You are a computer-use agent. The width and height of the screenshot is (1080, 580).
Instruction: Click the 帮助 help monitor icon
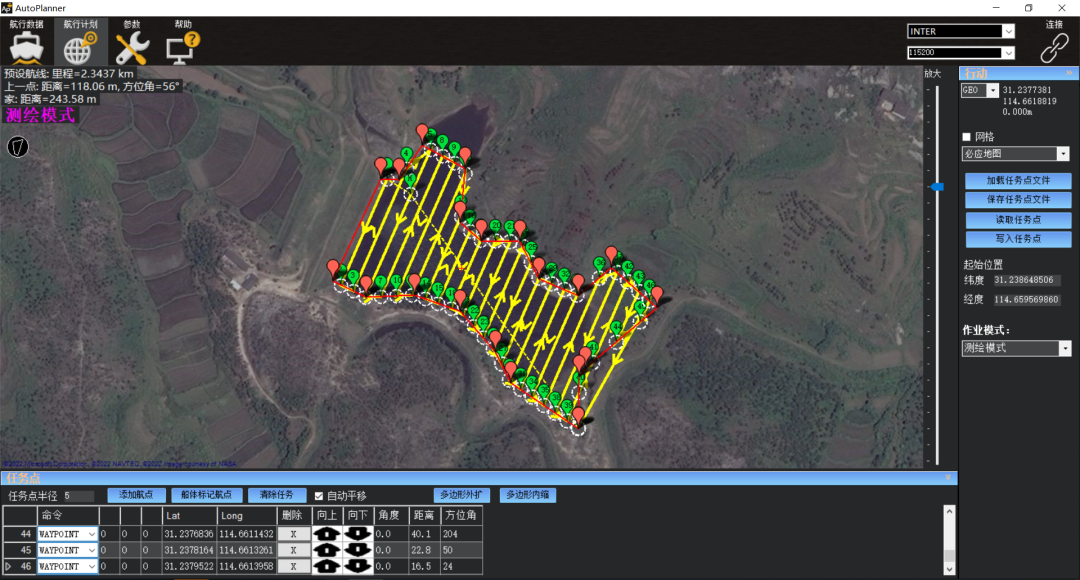(184, 47)
